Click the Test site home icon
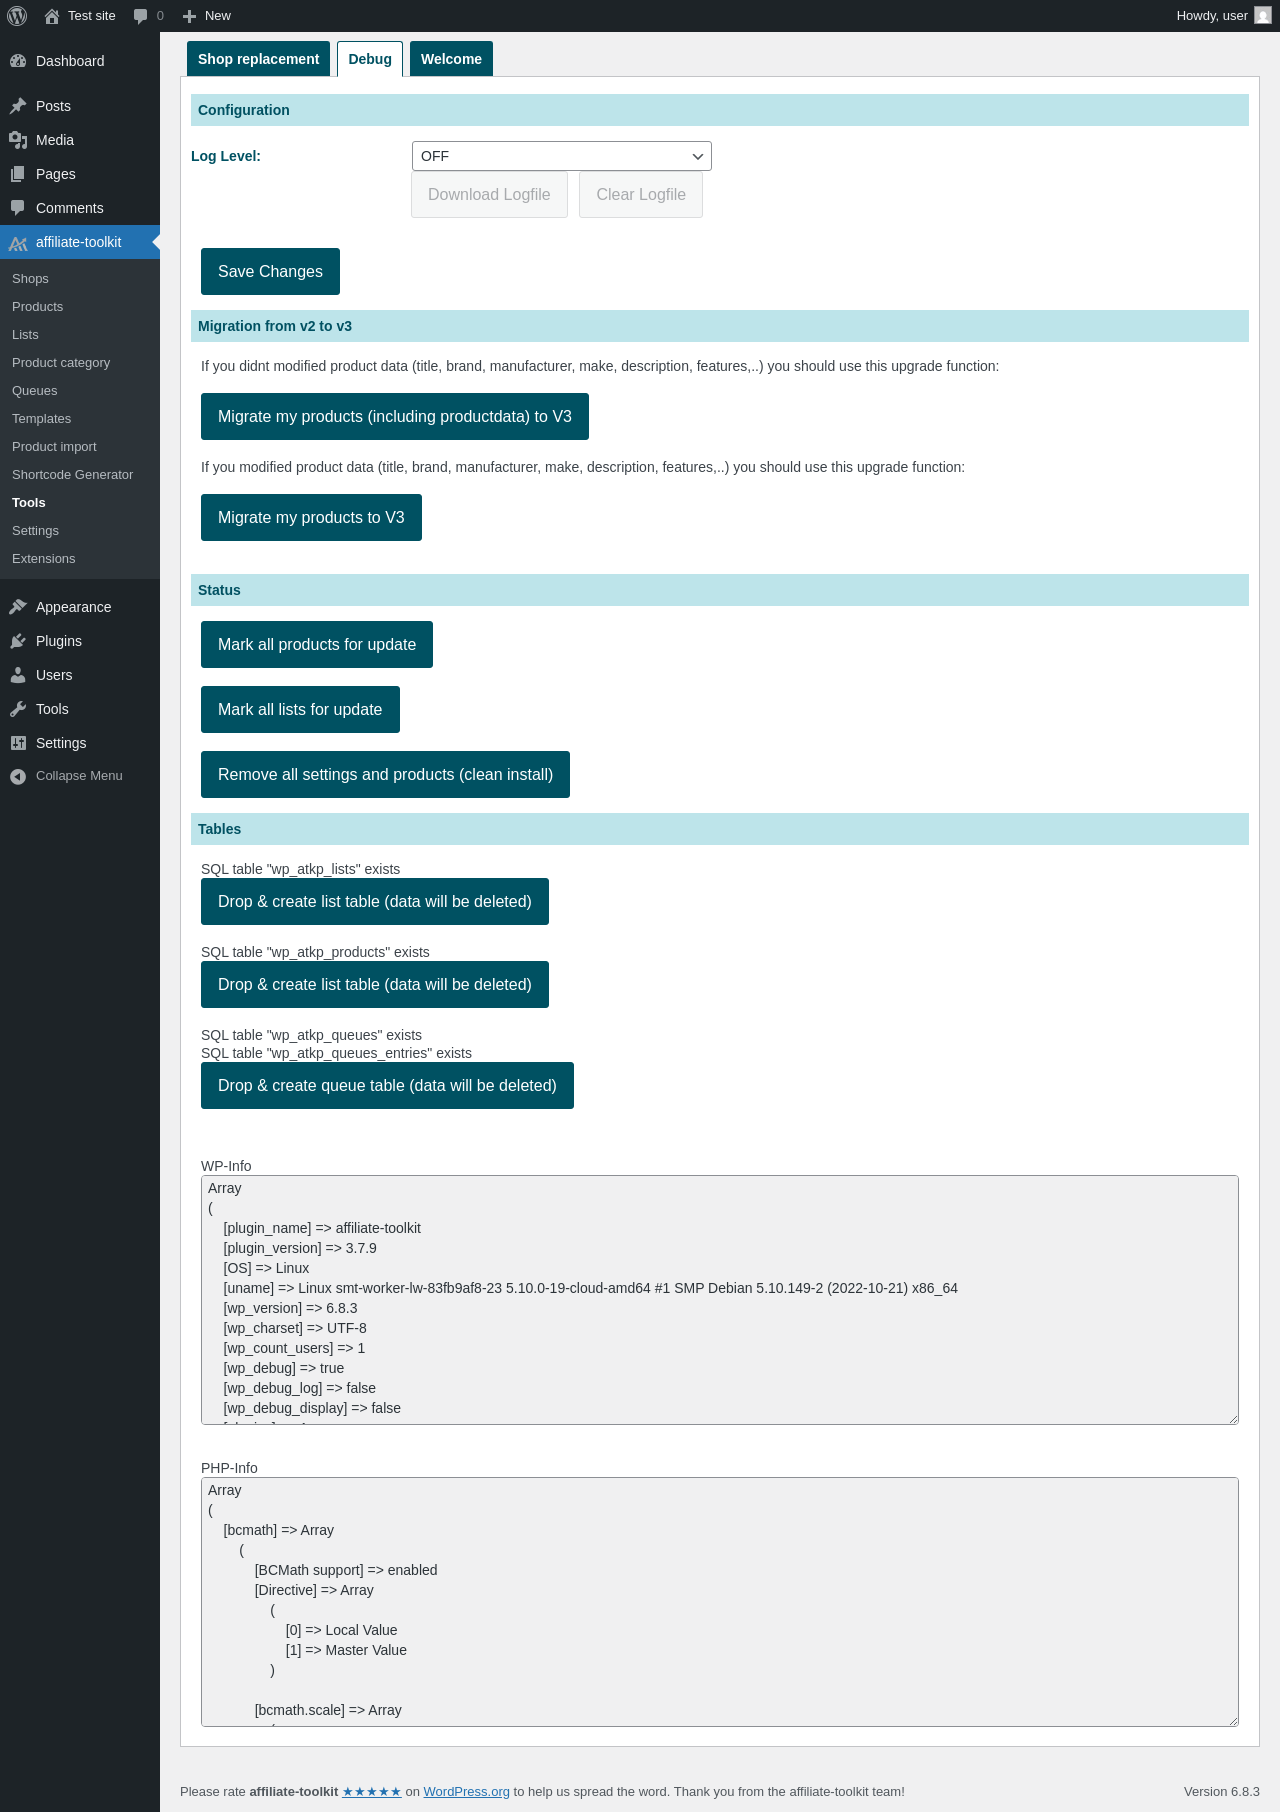The width and height of the screenshot is (1280, 1812). (x=52, y=16)
